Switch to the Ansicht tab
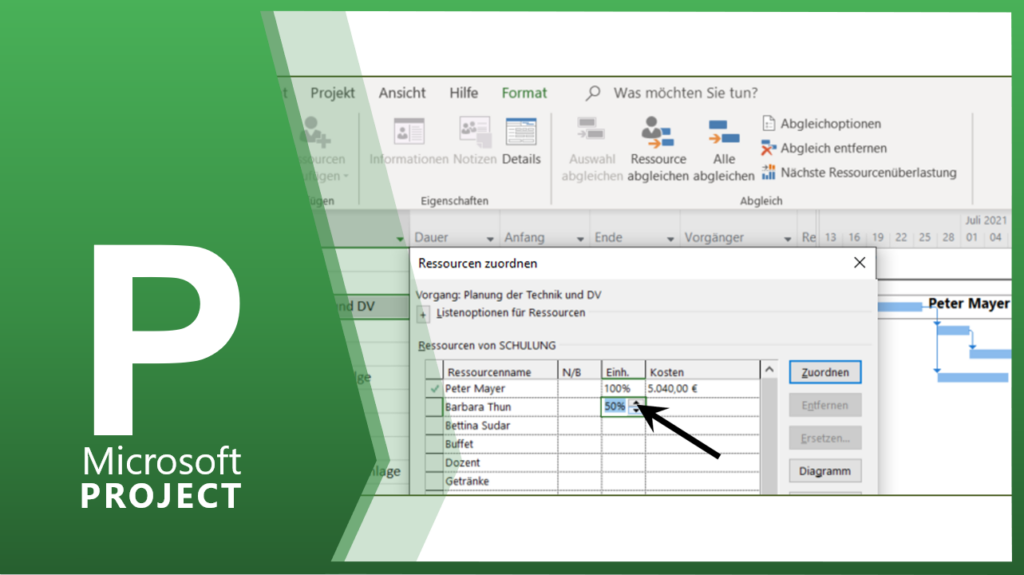 tap(402, 93)
